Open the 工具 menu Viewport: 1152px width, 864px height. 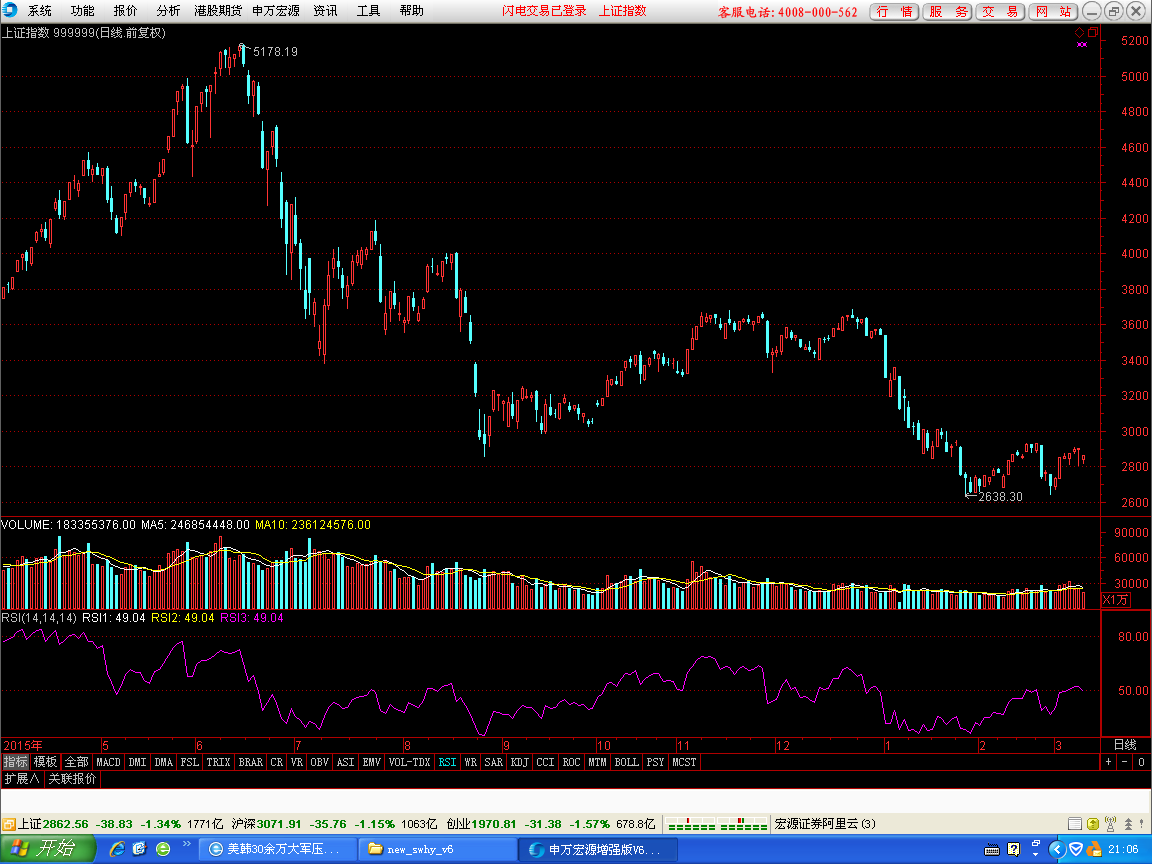click(x=368, y=10)
